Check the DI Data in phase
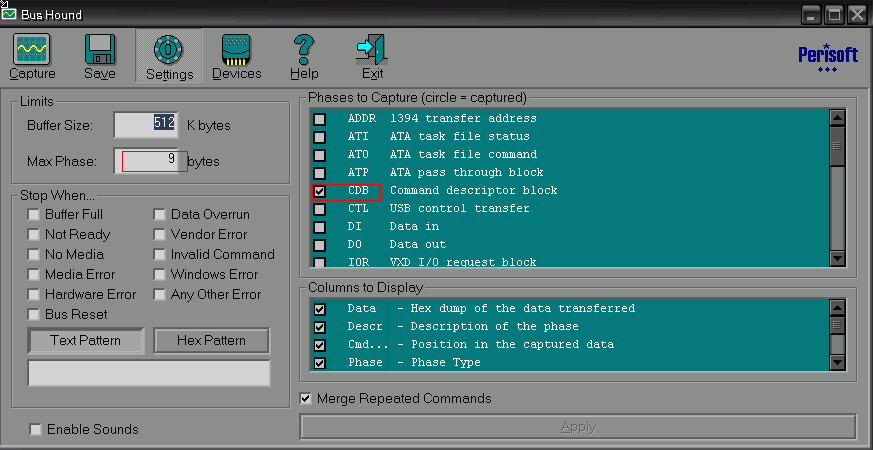The width and height of the screenshot is (873, 450). [319, 227]
